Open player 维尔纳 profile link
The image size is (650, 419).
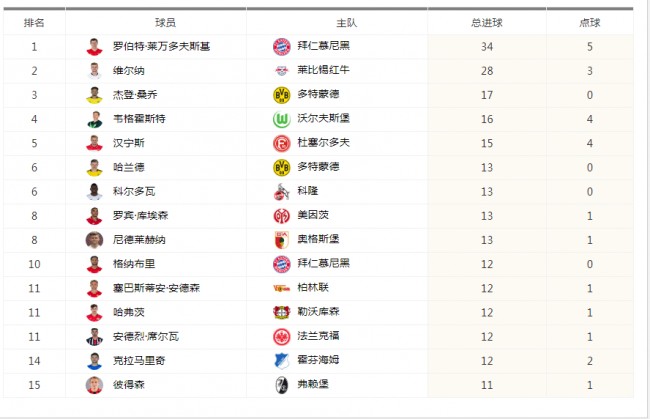[127, 70]
